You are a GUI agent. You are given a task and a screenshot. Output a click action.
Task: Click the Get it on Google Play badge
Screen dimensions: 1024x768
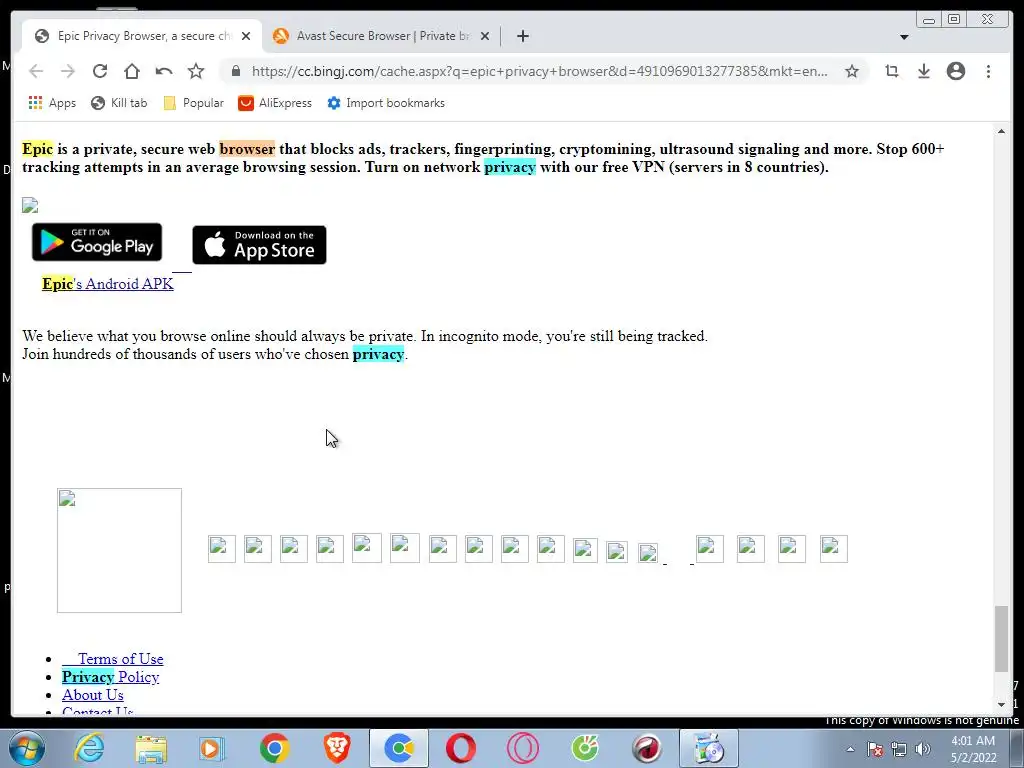[x=97, y=242]
